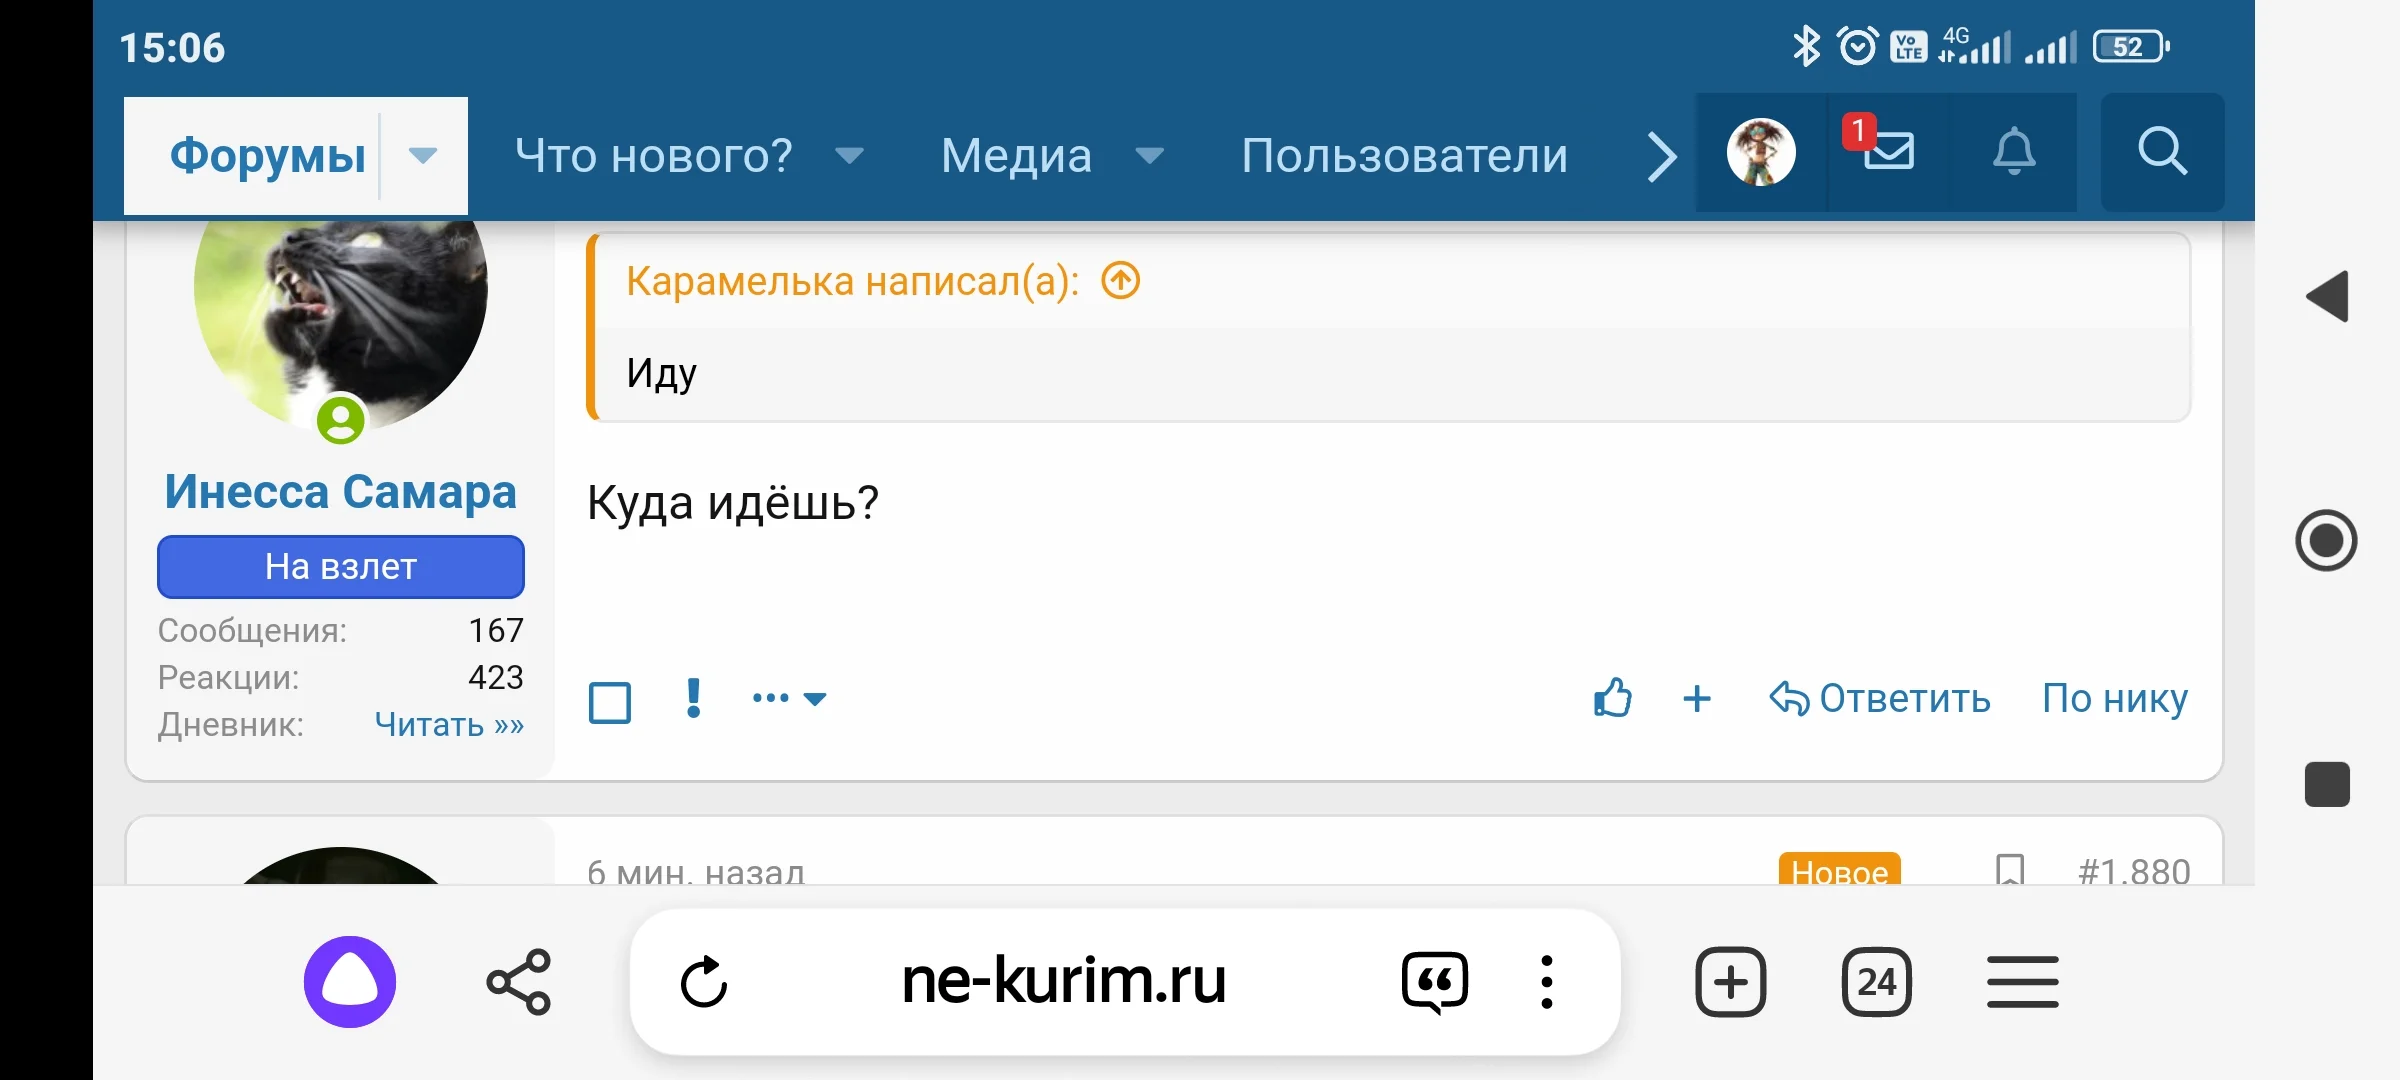
Task: Open the post's ellipsis options dropdown
Action: (x=789, y=698)
